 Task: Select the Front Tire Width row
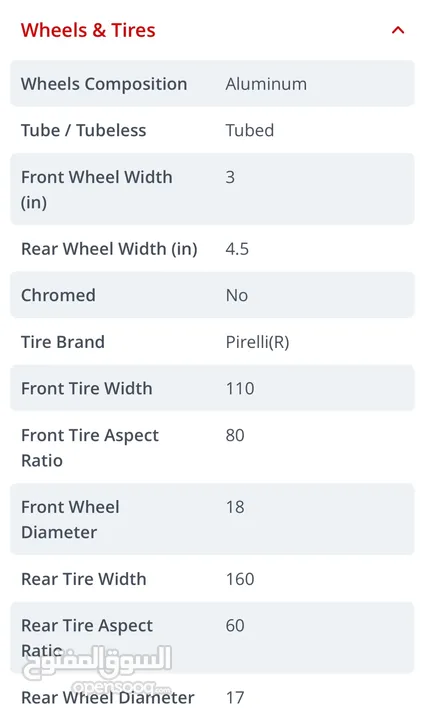click(212, 388)
